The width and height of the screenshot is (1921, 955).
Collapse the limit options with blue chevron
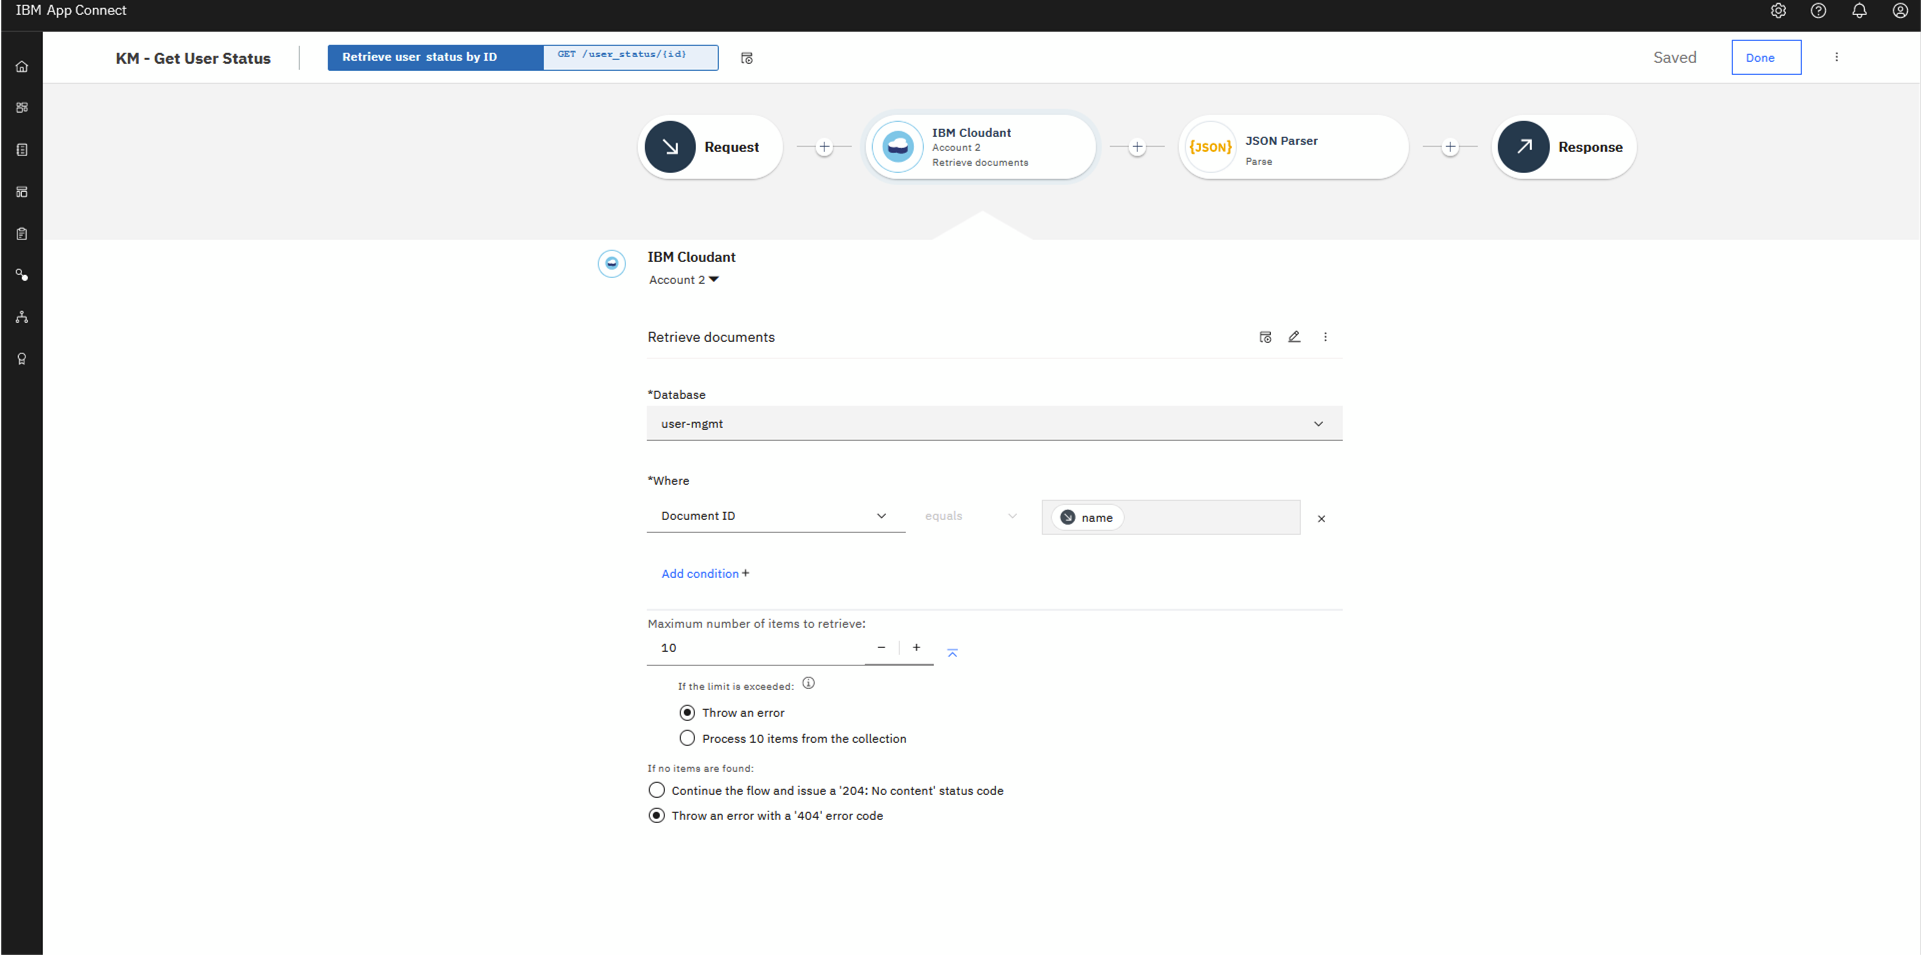click(952, 652)
